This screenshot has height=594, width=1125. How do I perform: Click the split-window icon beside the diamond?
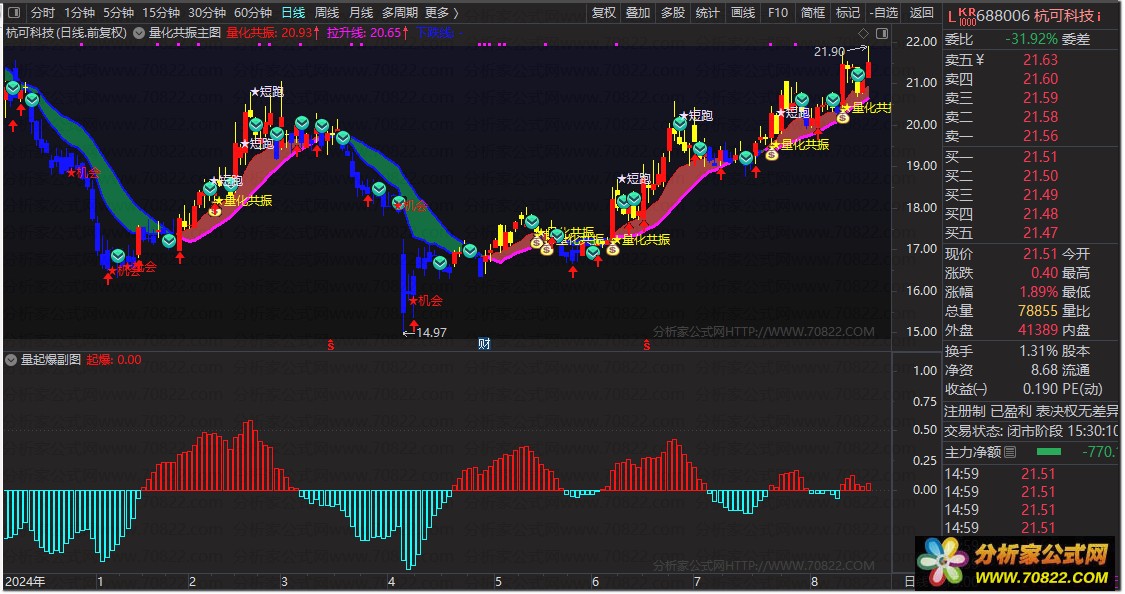[882, 34]
